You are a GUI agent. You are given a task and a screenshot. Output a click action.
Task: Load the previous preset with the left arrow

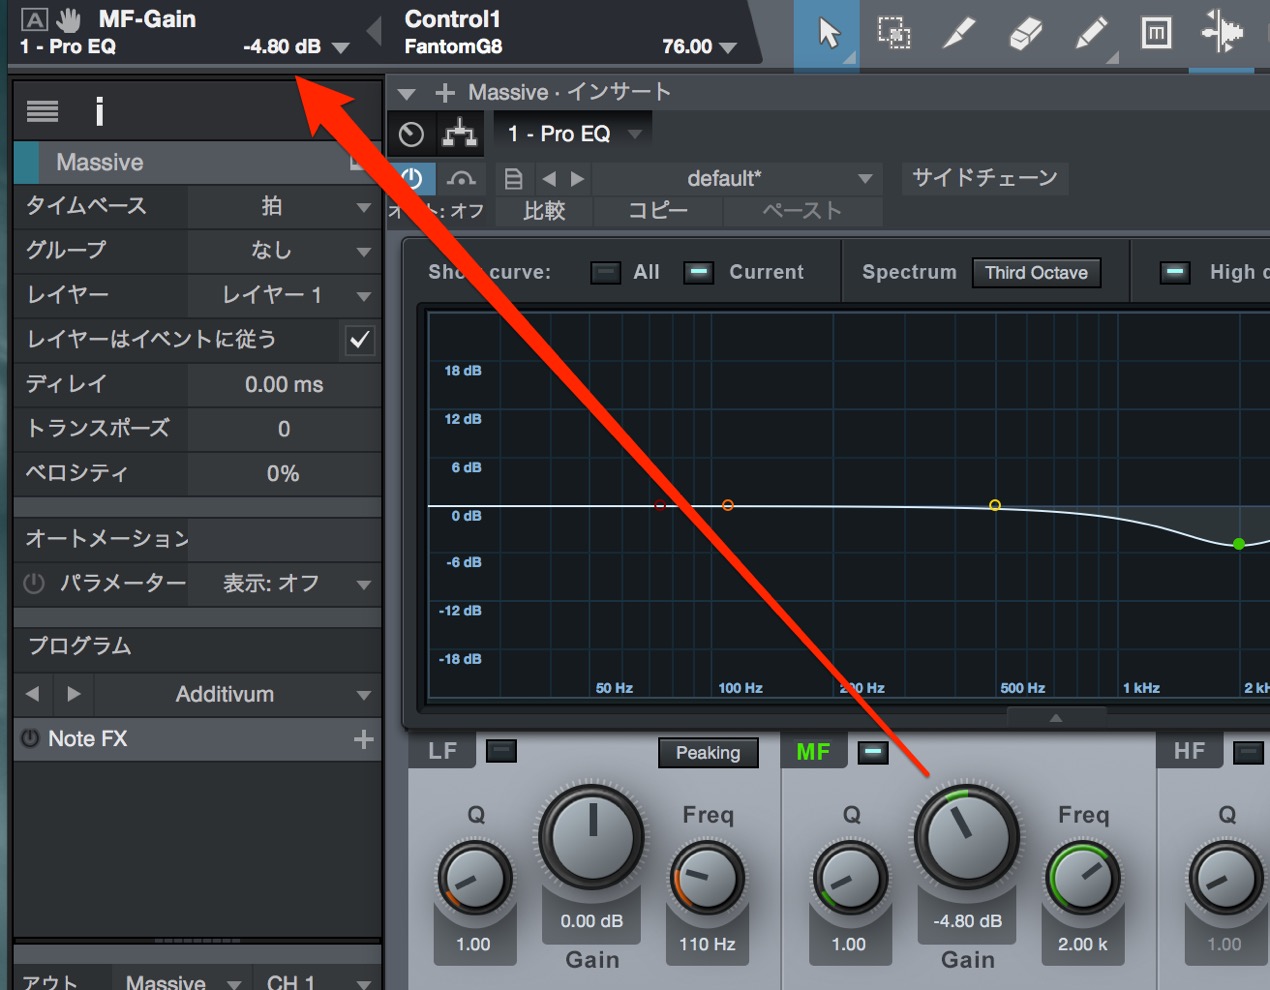pyautogui.click(x=549, y=179)
